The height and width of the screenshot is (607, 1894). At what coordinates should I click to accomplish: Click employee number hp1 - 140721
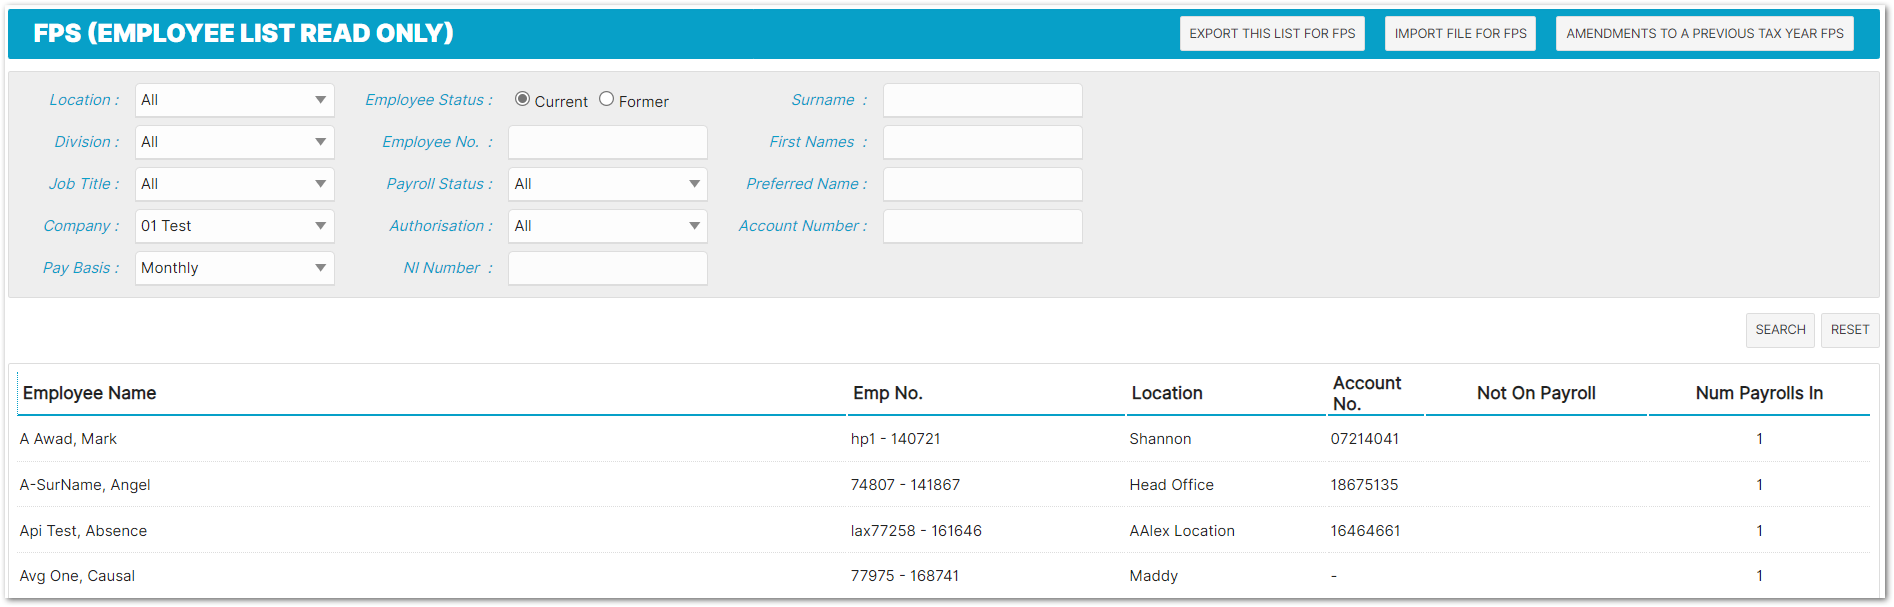click(895, 439)
